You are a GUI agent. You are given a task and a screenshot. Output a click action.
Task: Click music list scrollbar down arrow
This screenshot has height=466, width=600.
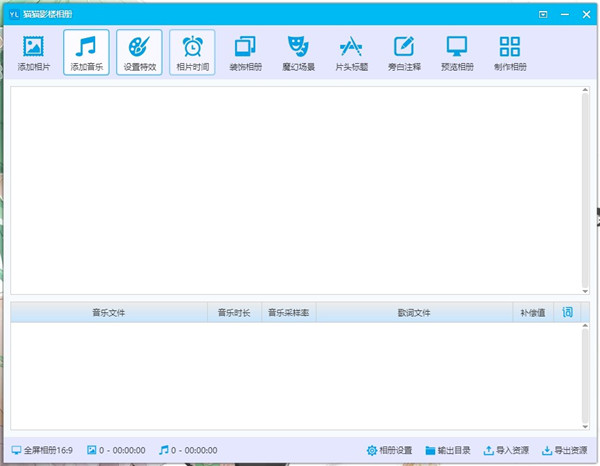(x=585, y=427)
